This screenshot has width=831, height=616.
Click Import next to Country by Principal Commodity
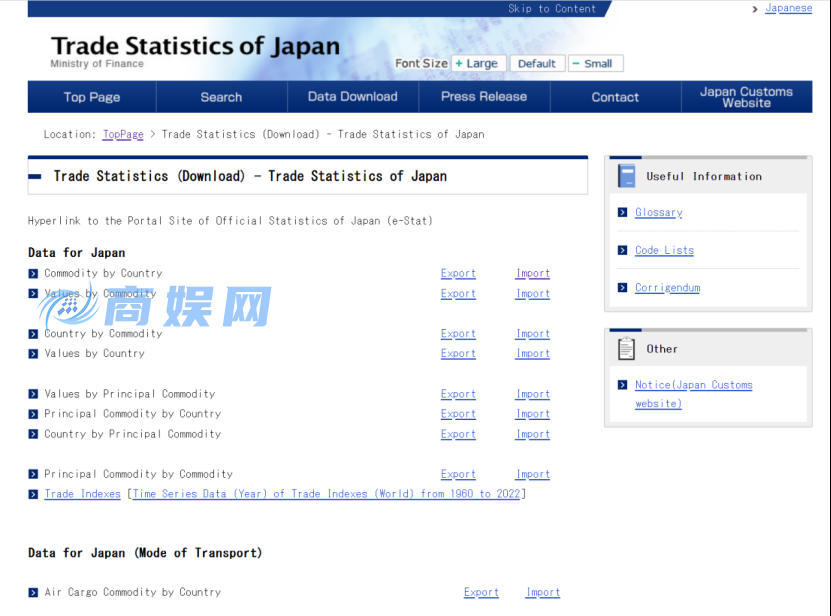tap(532, 433)
